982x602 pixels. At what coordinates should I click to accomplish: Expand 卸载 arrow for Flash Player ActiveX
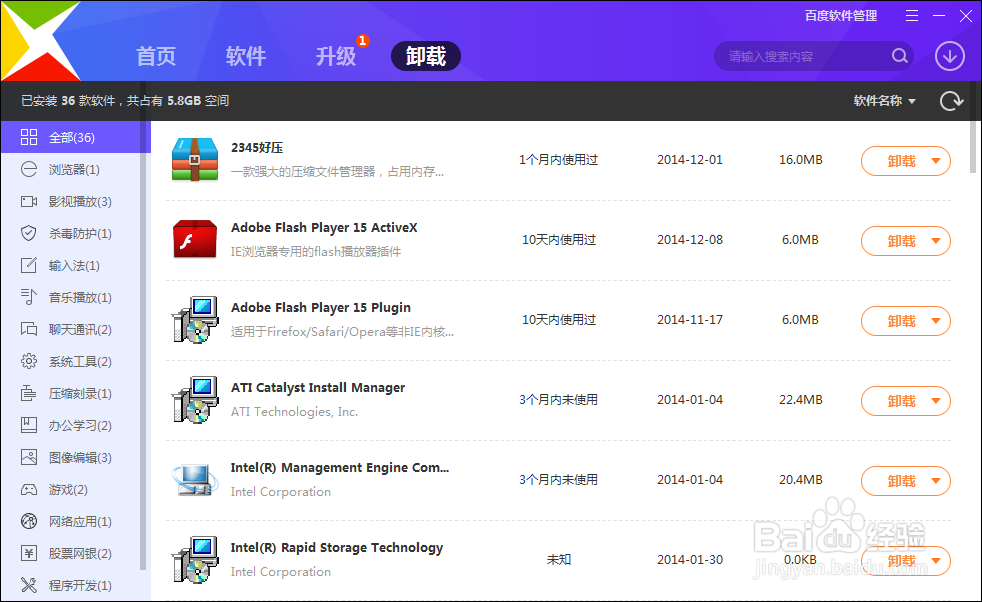[x=936, y=241]
